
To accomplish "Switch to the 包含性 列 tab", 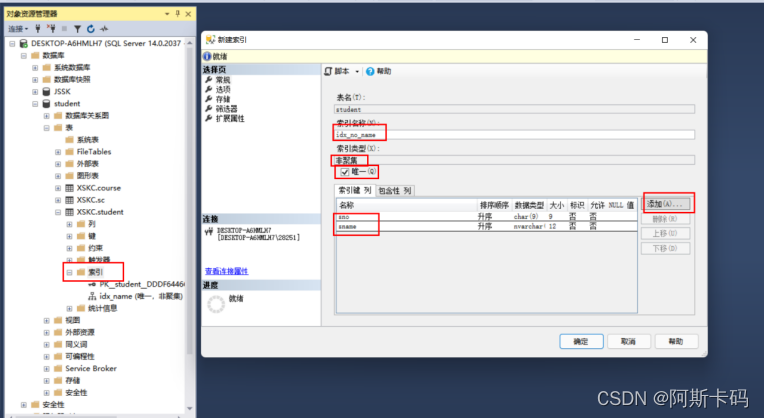I will coord(395,190).
